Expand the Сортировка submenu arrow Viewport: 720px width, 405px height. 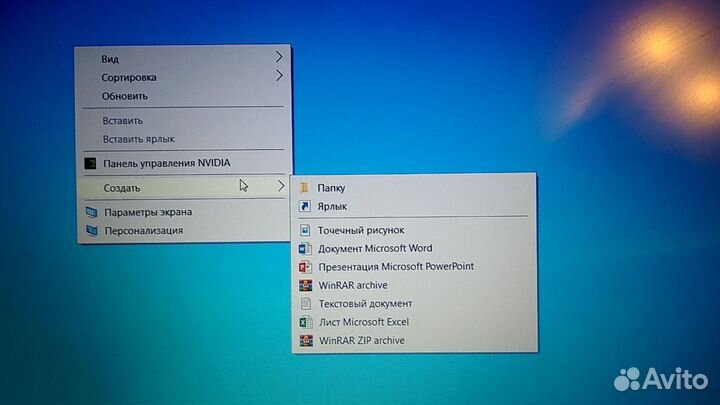coord(279,75)
